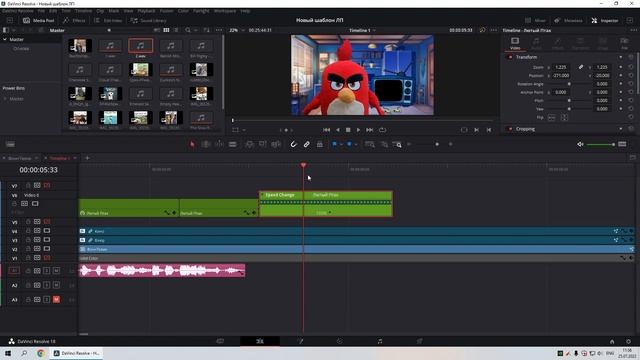Solo audio track A2

point(47,285)
